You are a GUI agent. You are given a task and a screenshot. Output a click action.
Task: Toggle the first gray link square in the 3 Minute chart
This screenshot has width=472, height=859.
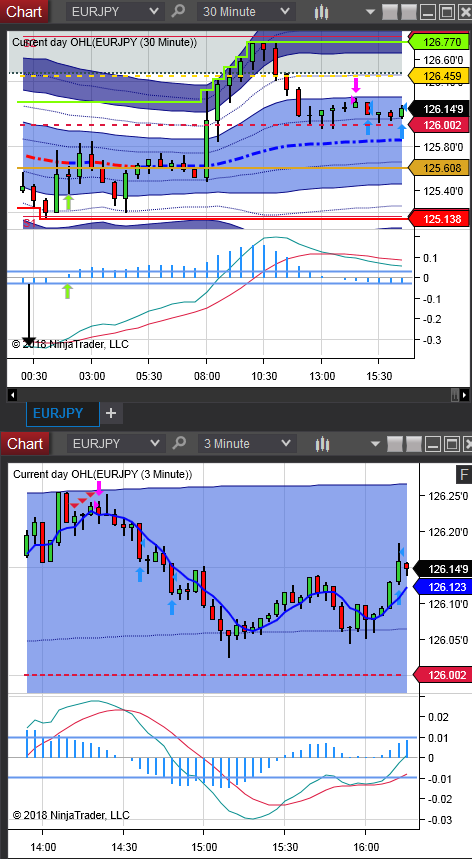click(x=393, y=444)
